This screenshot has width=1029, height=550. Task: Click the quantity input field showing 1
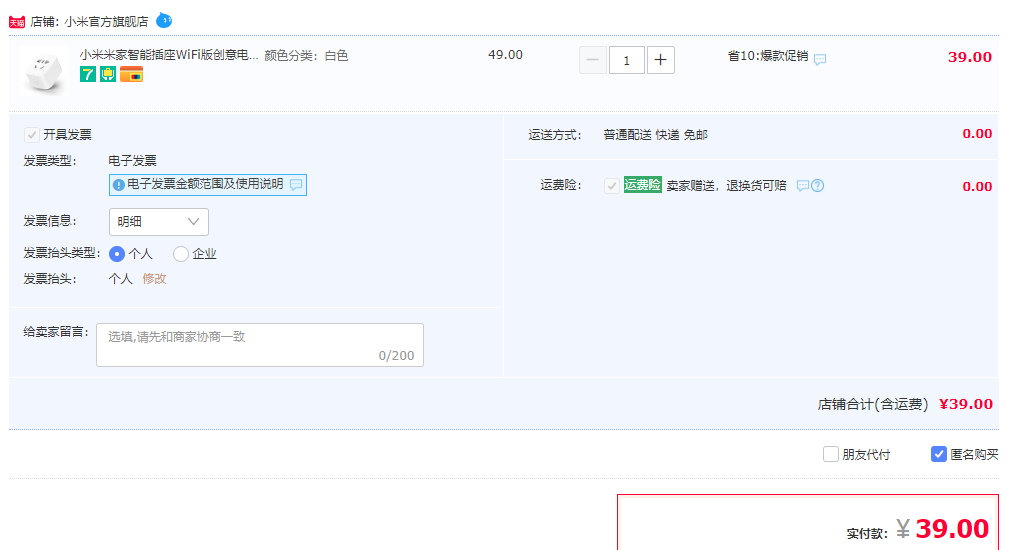pos(627,60)
